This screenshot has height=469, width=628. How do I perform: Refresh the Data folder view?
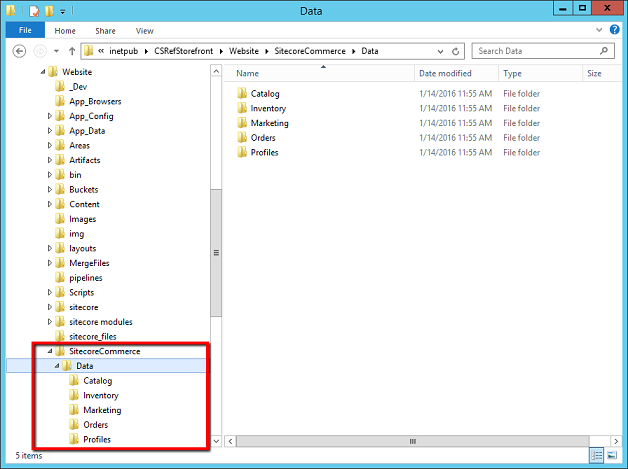click(x=455, y=51)
